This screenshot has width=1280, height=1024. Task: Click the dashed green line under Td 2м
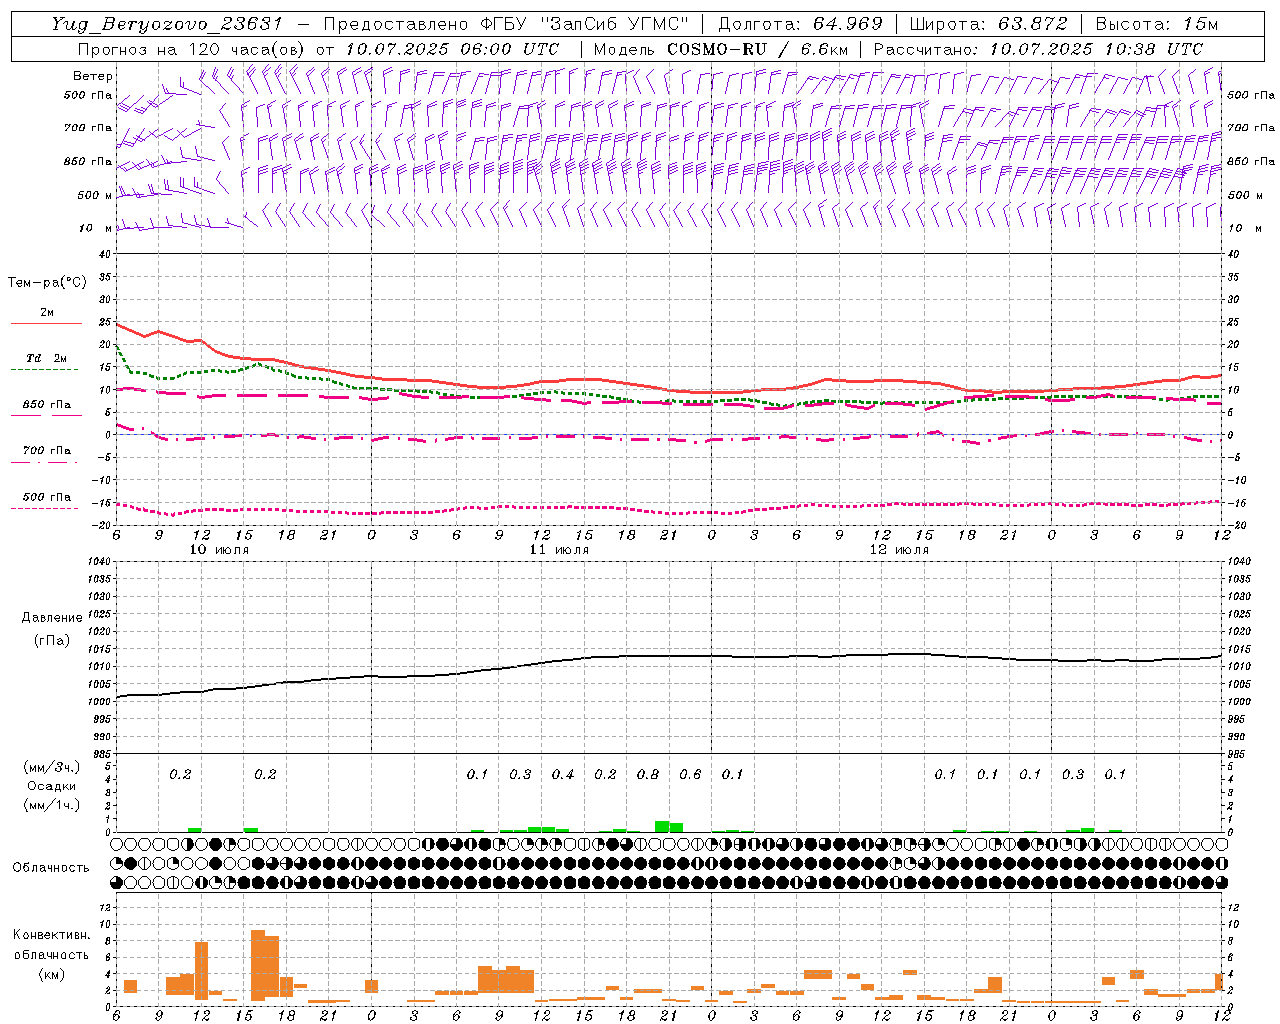[44, 370]
